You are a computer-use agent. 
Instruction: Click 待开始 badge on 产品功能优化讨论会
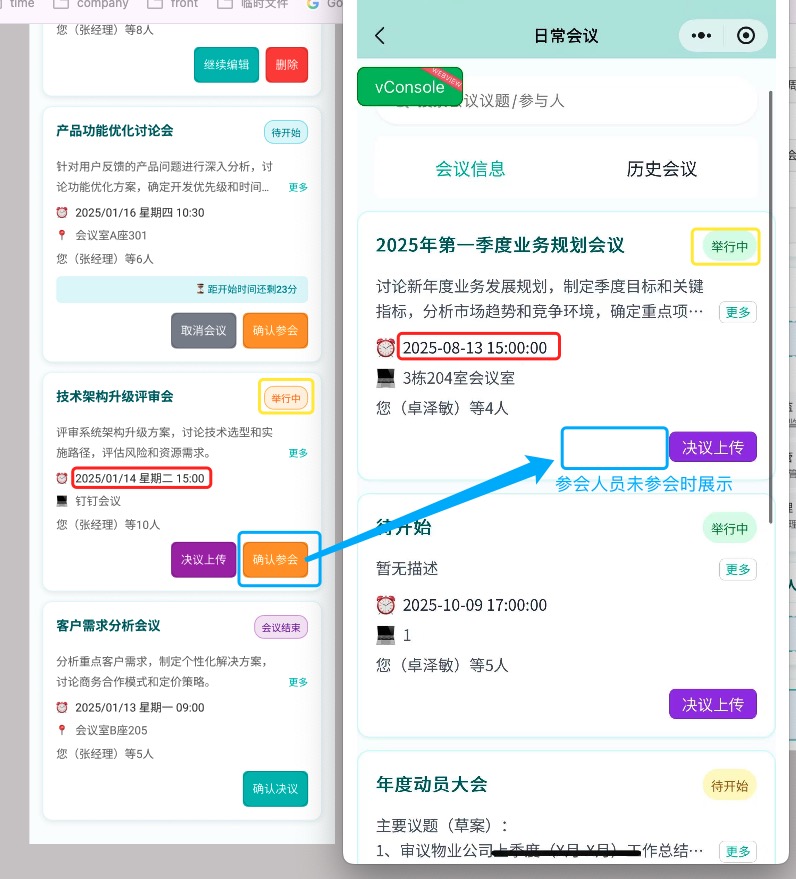(x=286, y=133)
